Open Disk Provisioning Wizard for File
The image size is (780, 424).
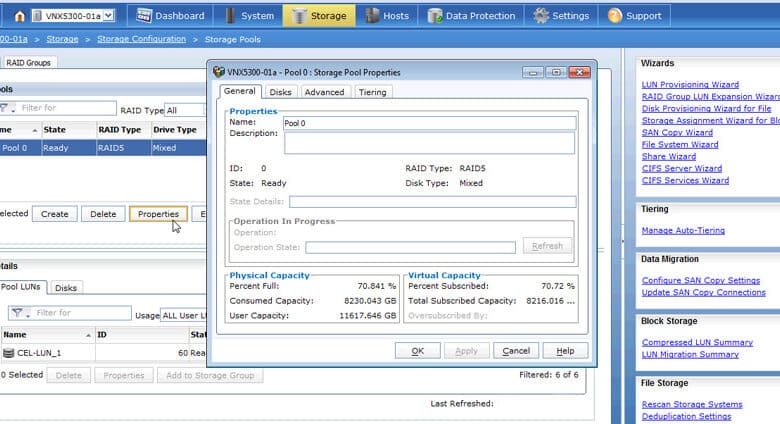[706, 108]
